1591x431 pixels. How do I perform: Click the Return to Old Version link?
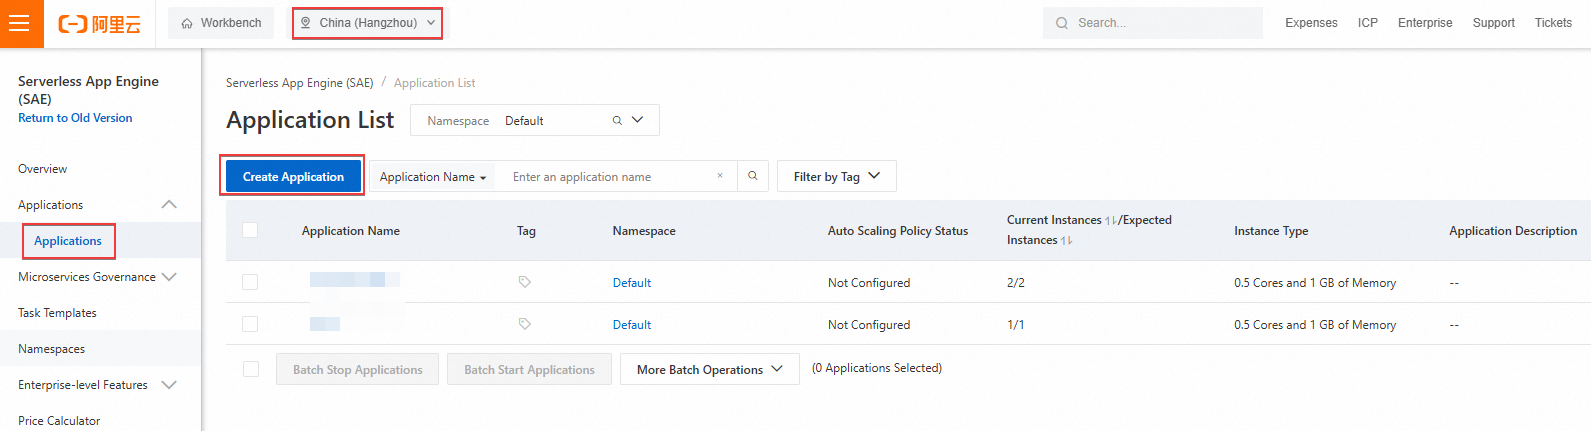tap(75, 118)
